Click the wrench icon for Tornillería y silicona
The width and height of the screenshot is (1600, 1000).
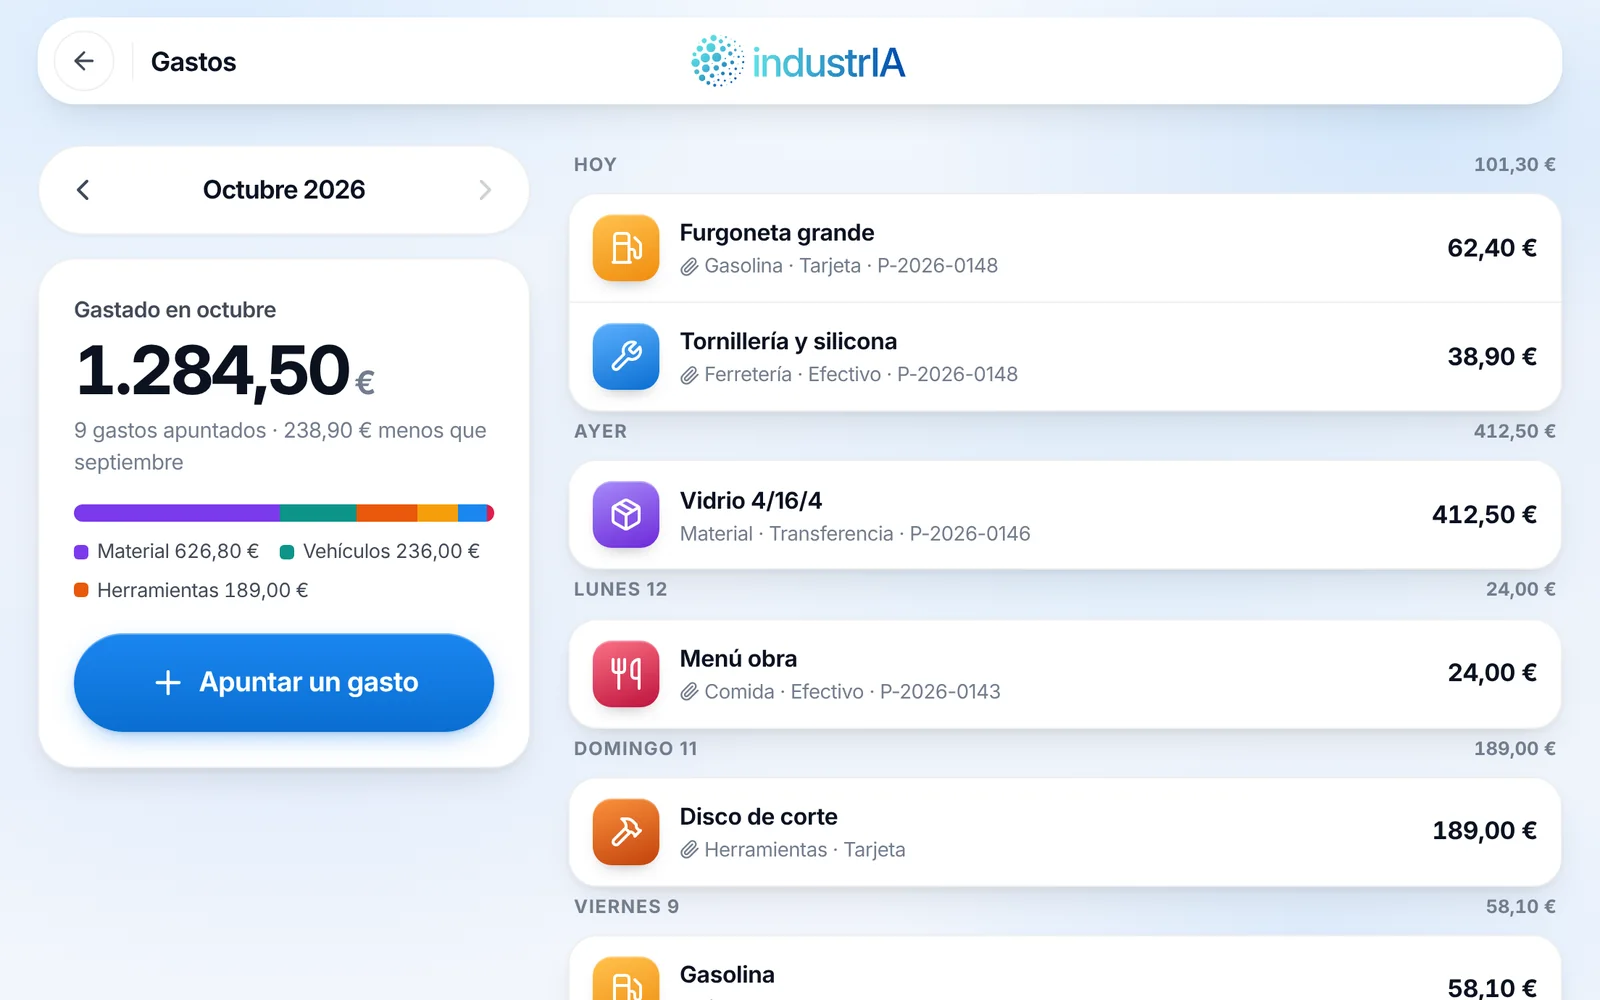[626, 357]
